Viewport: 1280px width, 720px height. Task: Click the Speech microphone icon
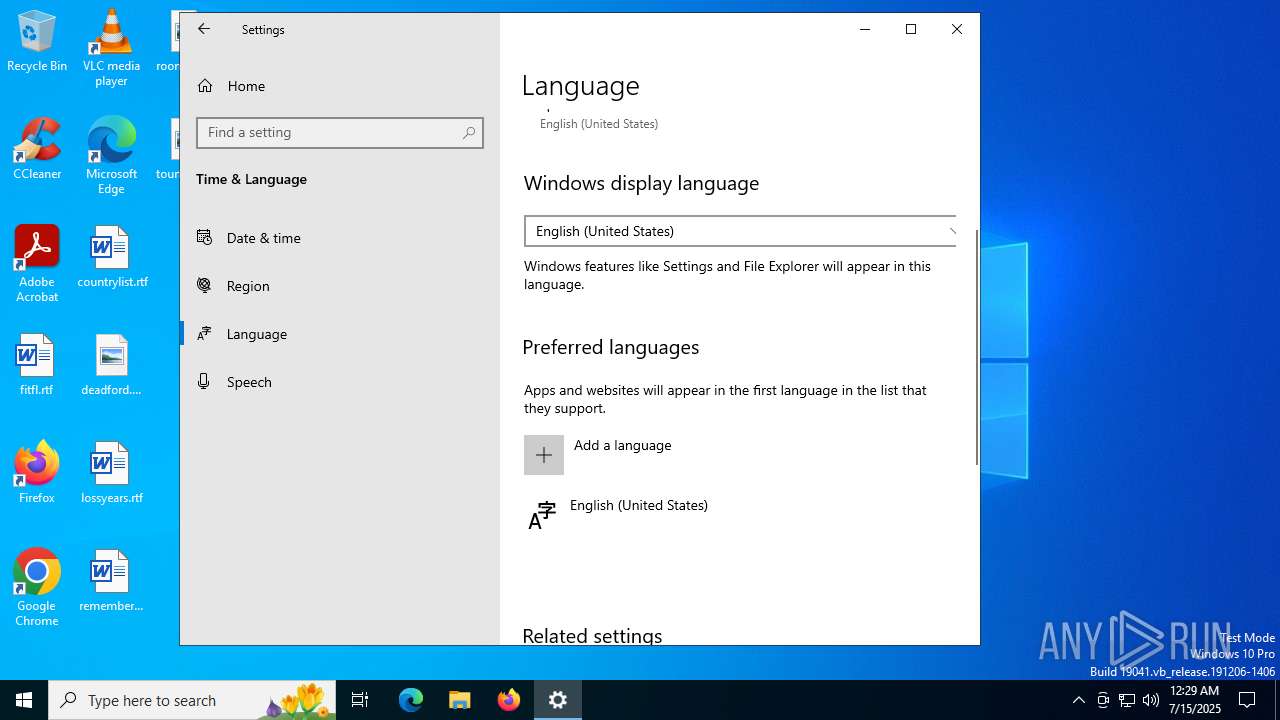tap(204, 381)
